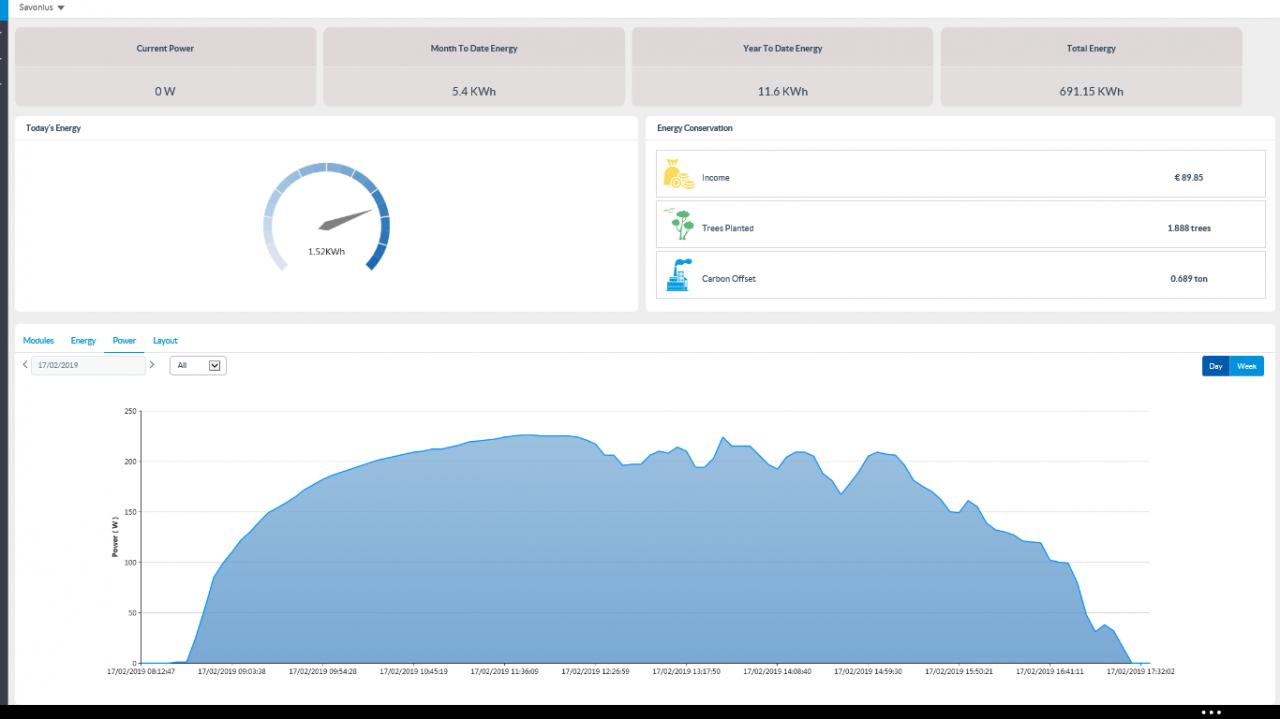This screenshot has height=719, width=1280.
Task: Click the Year To Date Energy heading
Action: (x=782, y=48)
